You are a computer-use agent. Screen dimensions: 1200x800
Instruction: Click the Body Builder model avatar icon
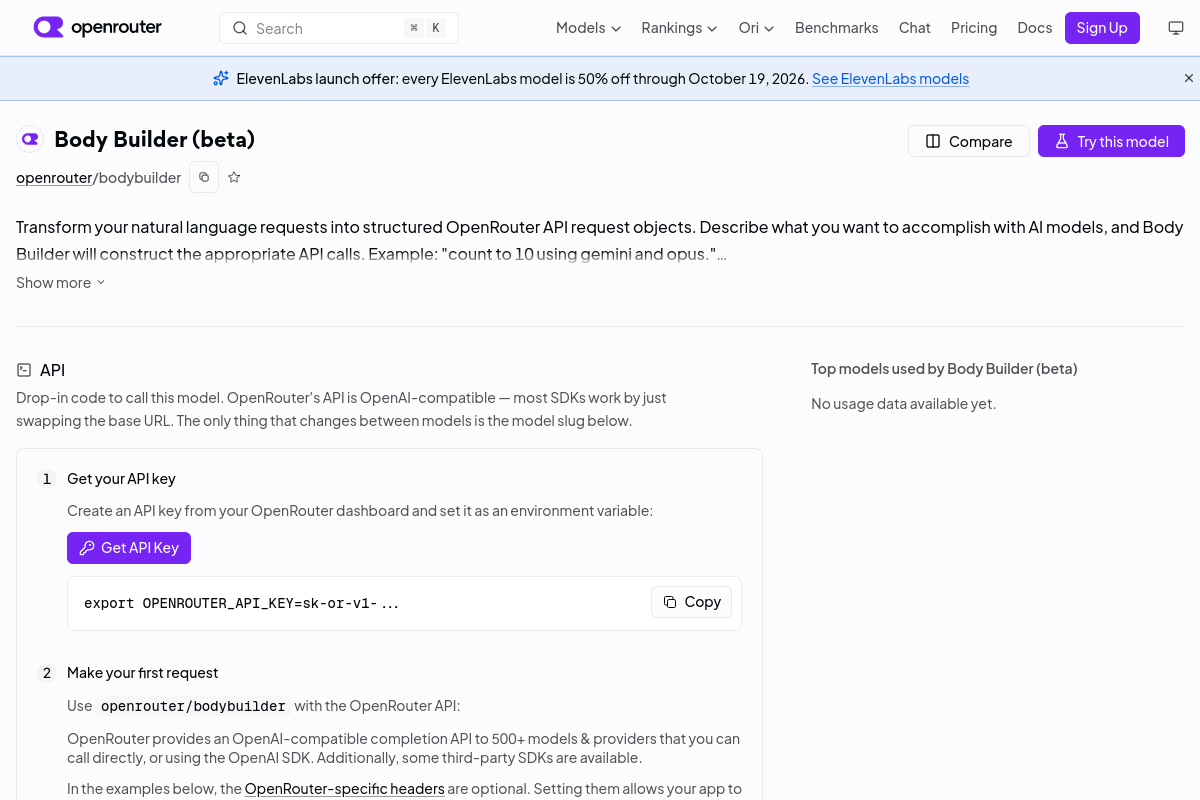point(31,140)
